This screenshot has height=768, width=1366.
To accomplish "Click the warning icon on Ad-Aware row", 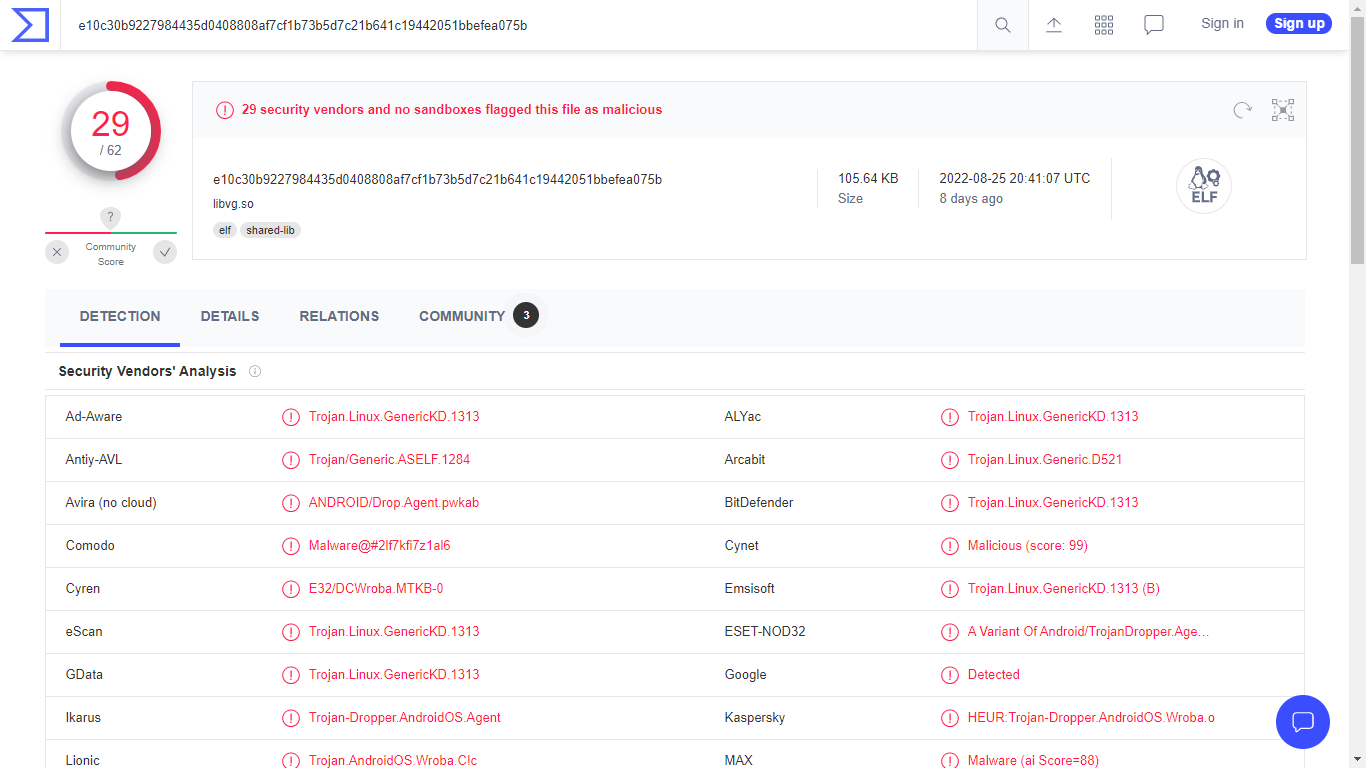I will point(291,417).
